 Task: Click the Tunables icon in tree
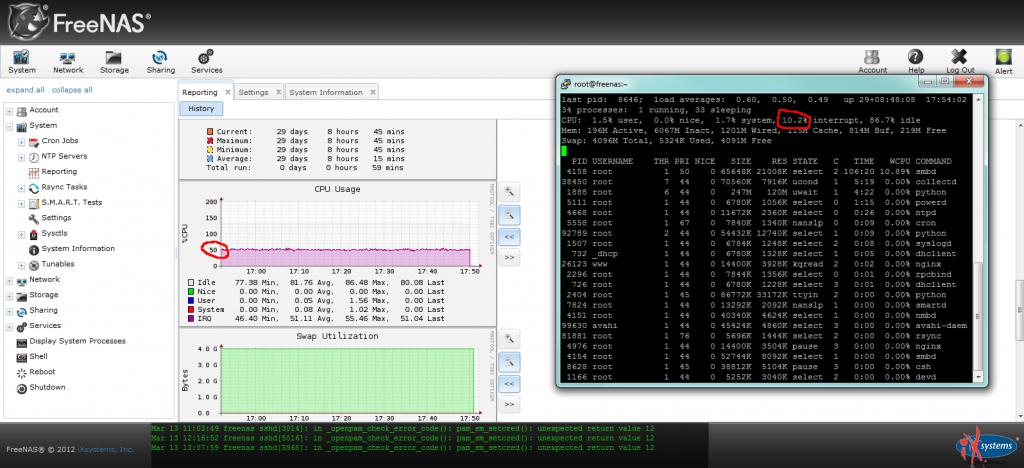(34, 265)
